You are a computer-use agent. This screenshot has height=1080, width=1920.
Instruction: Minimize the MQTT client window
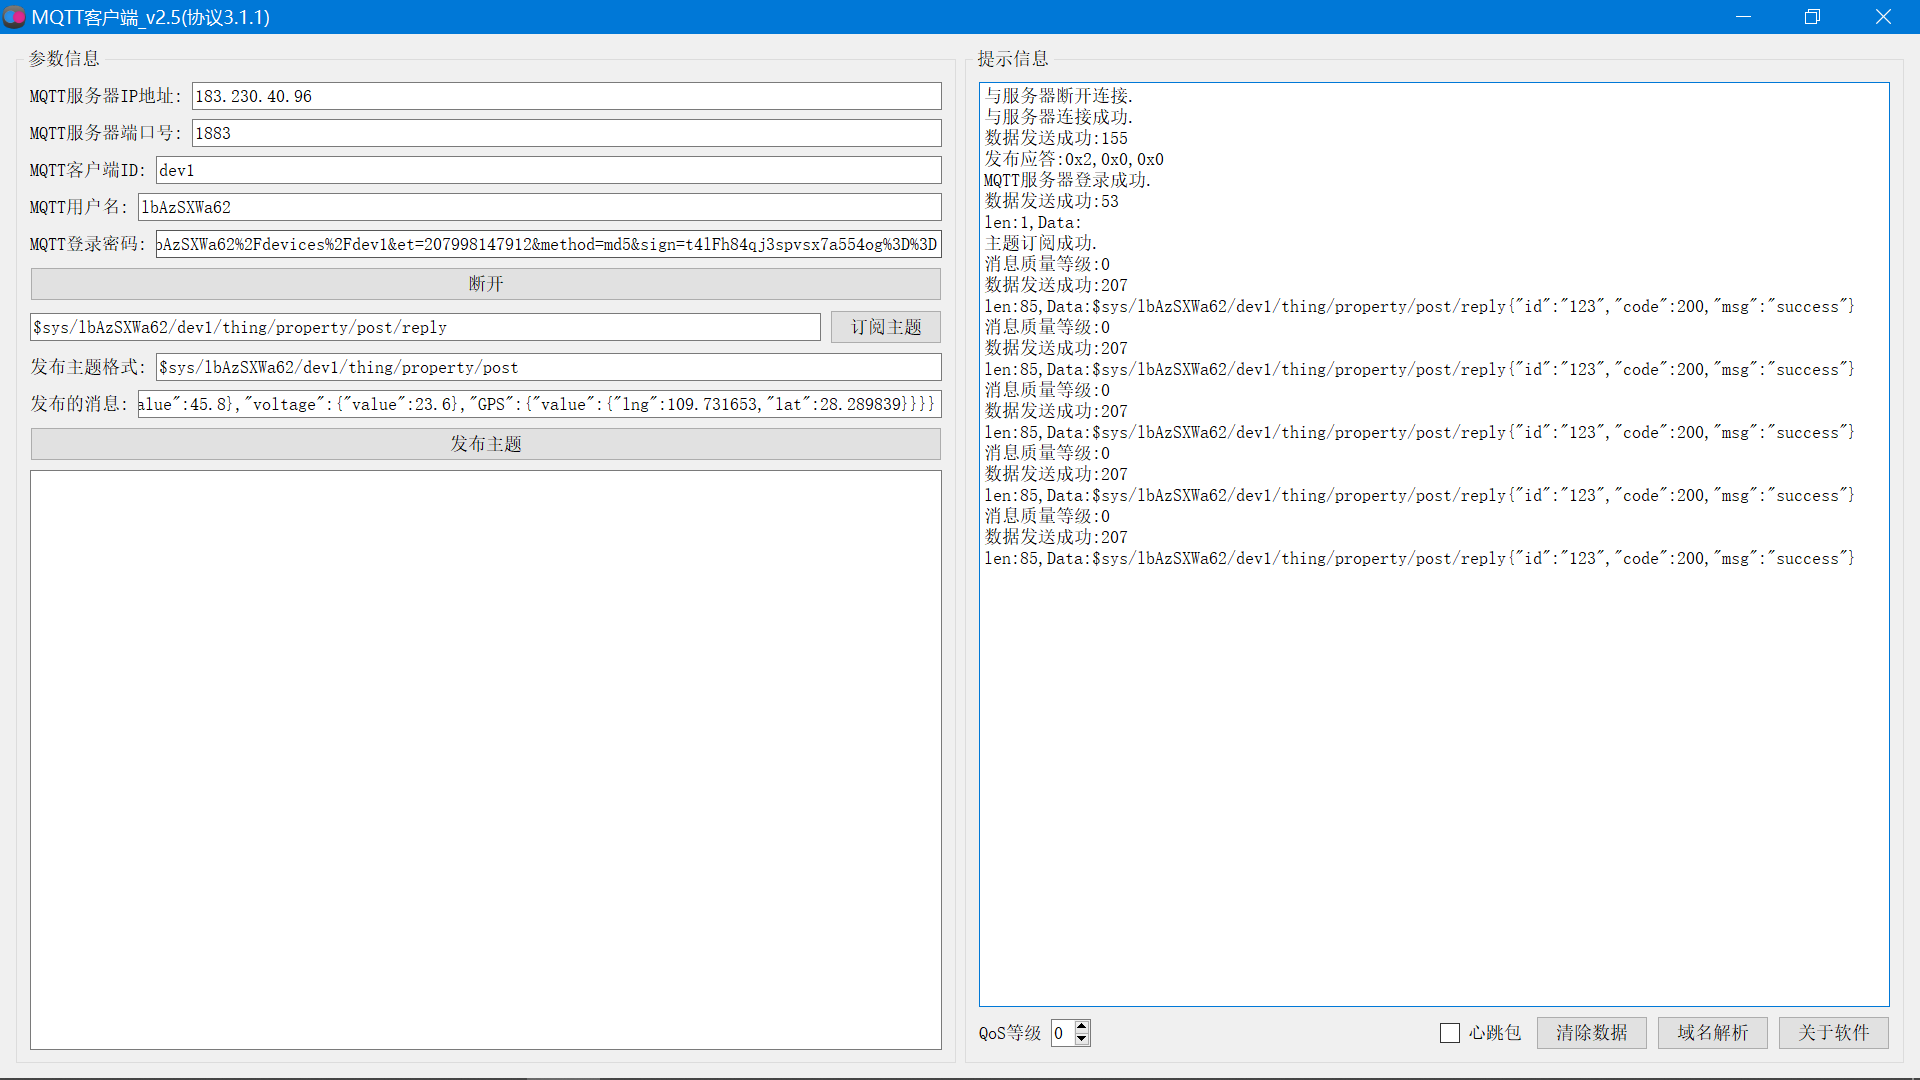tap(1743, 17)
